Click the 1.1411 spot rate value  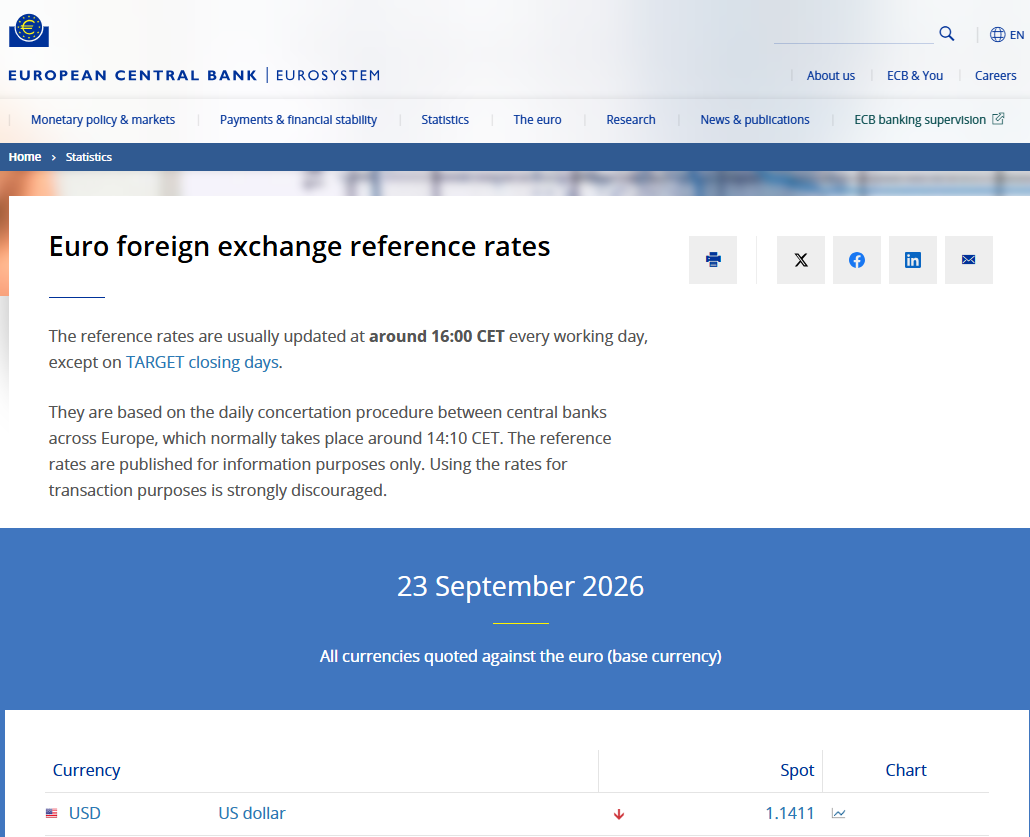click(790, 813)
